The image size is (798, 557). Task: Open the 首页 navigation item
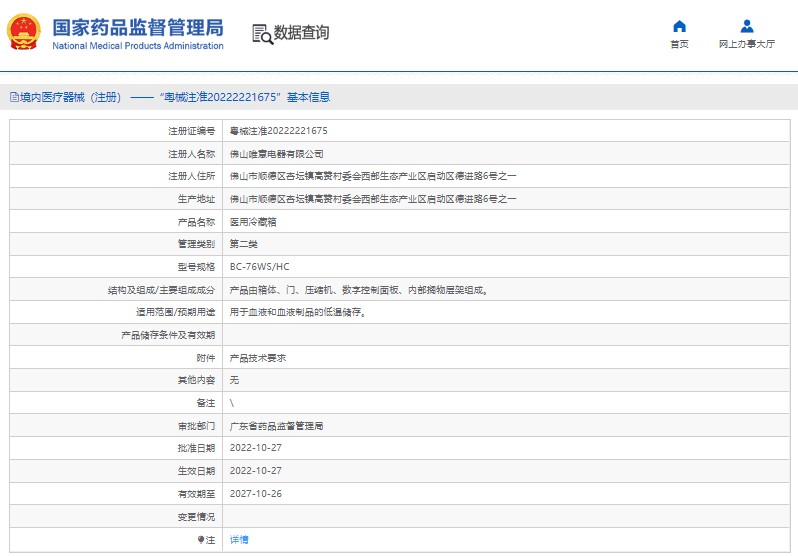point(679,45)
